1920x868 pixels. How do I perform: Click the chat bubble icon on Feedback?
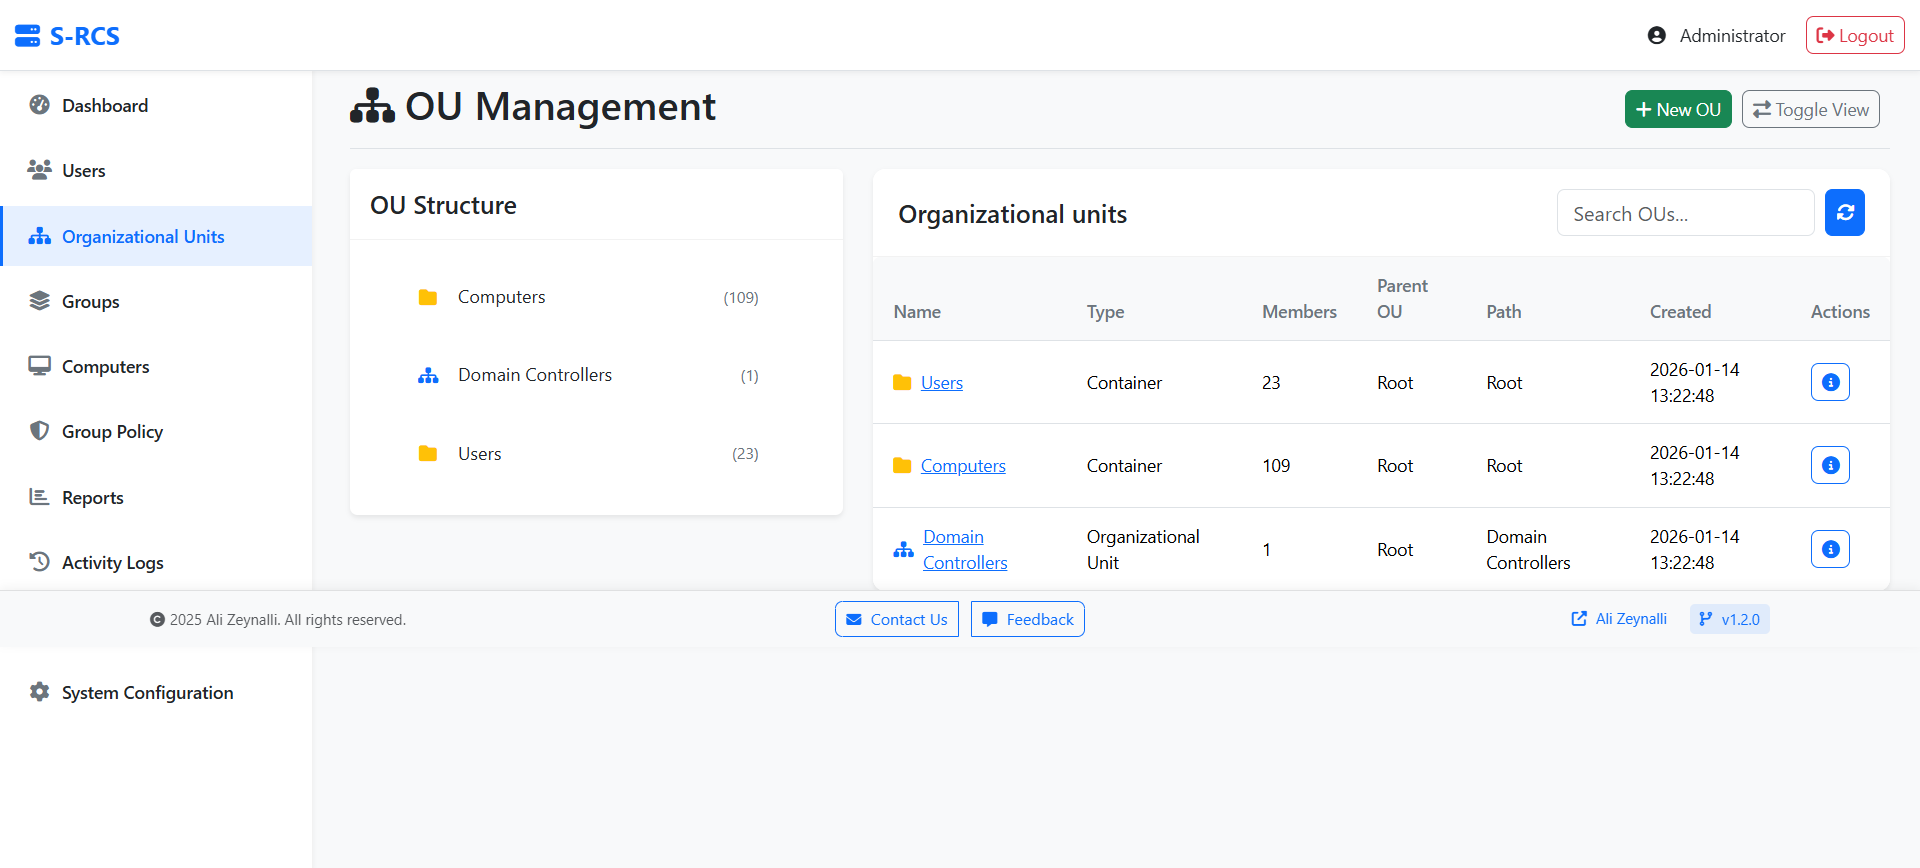[990, 619]
